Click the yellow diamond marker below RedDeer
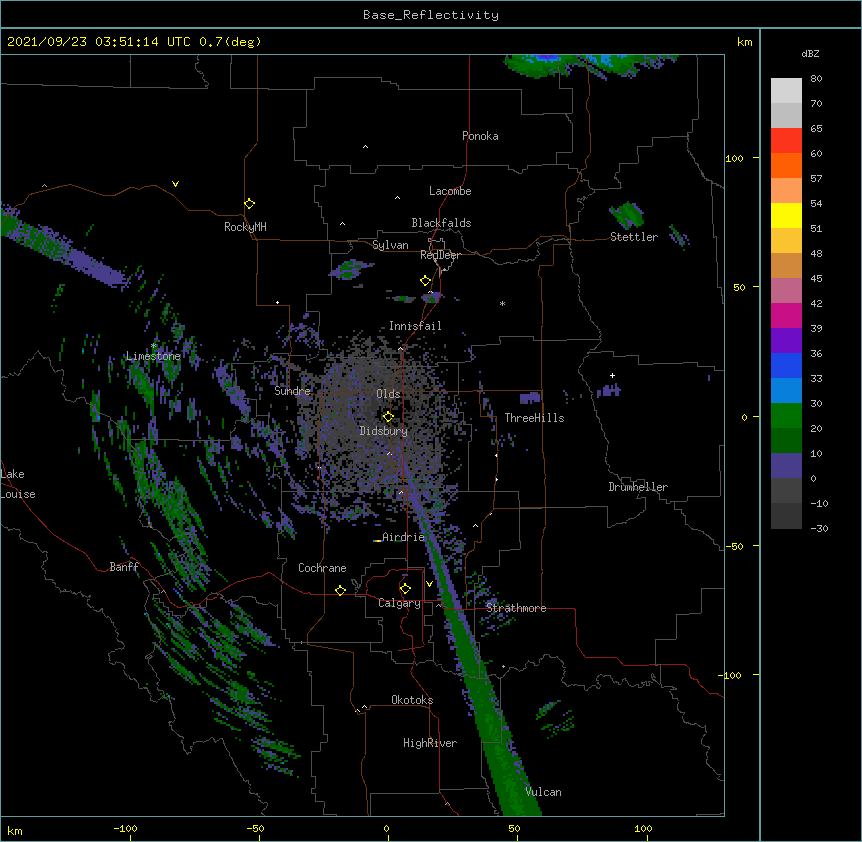 click(426, 281)
